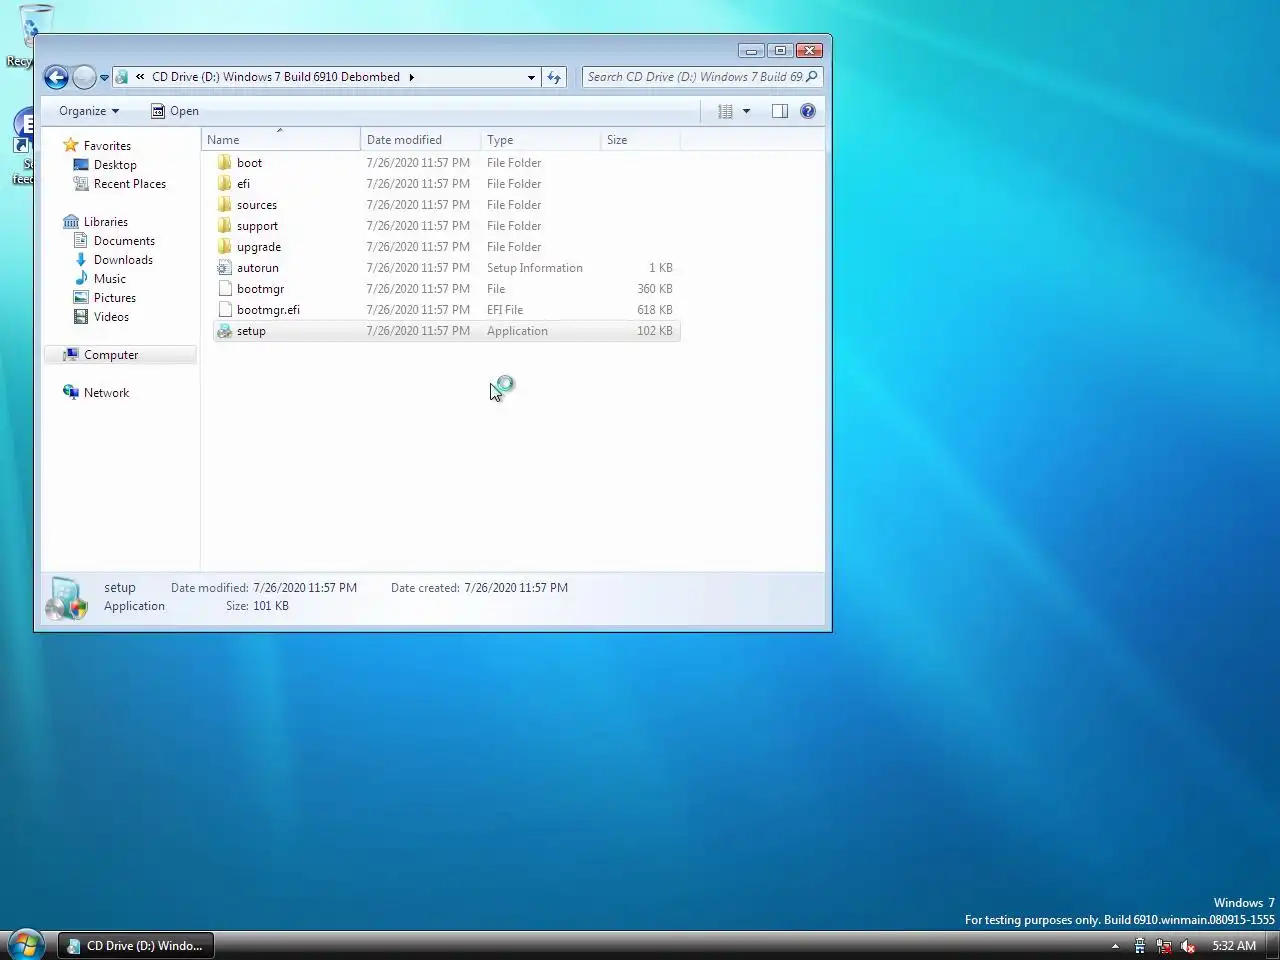Sort files by Name column
Viewport: 1280px width, 960px height.
(x=281, y=140)
